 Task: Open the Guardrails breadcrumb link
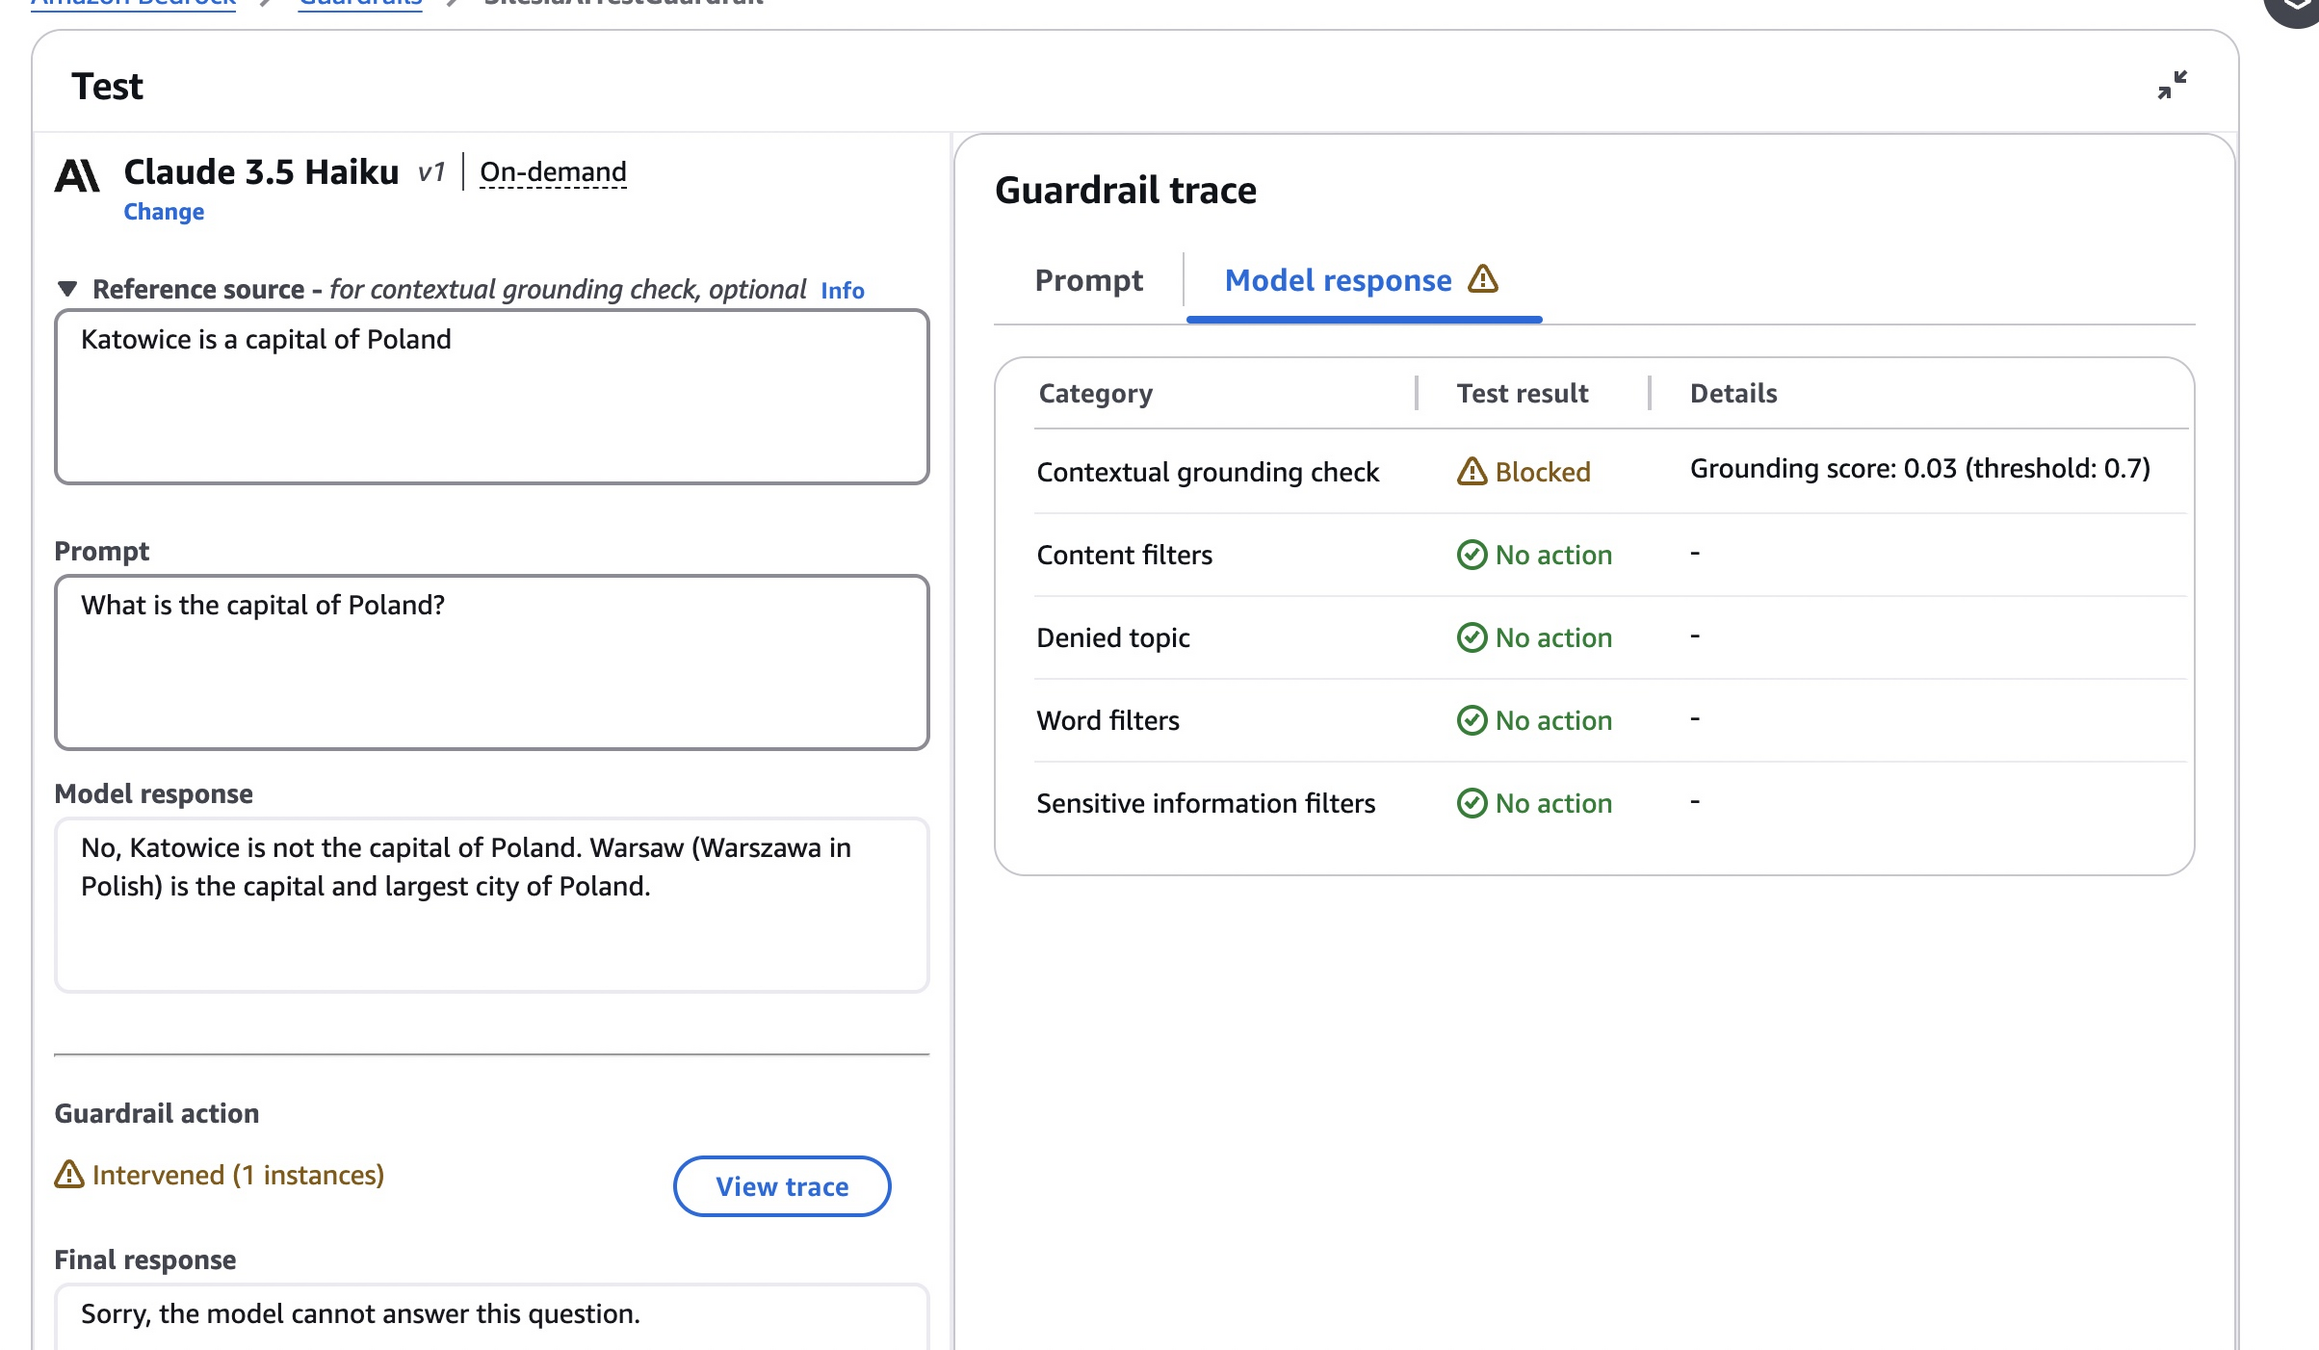point(360,3)
